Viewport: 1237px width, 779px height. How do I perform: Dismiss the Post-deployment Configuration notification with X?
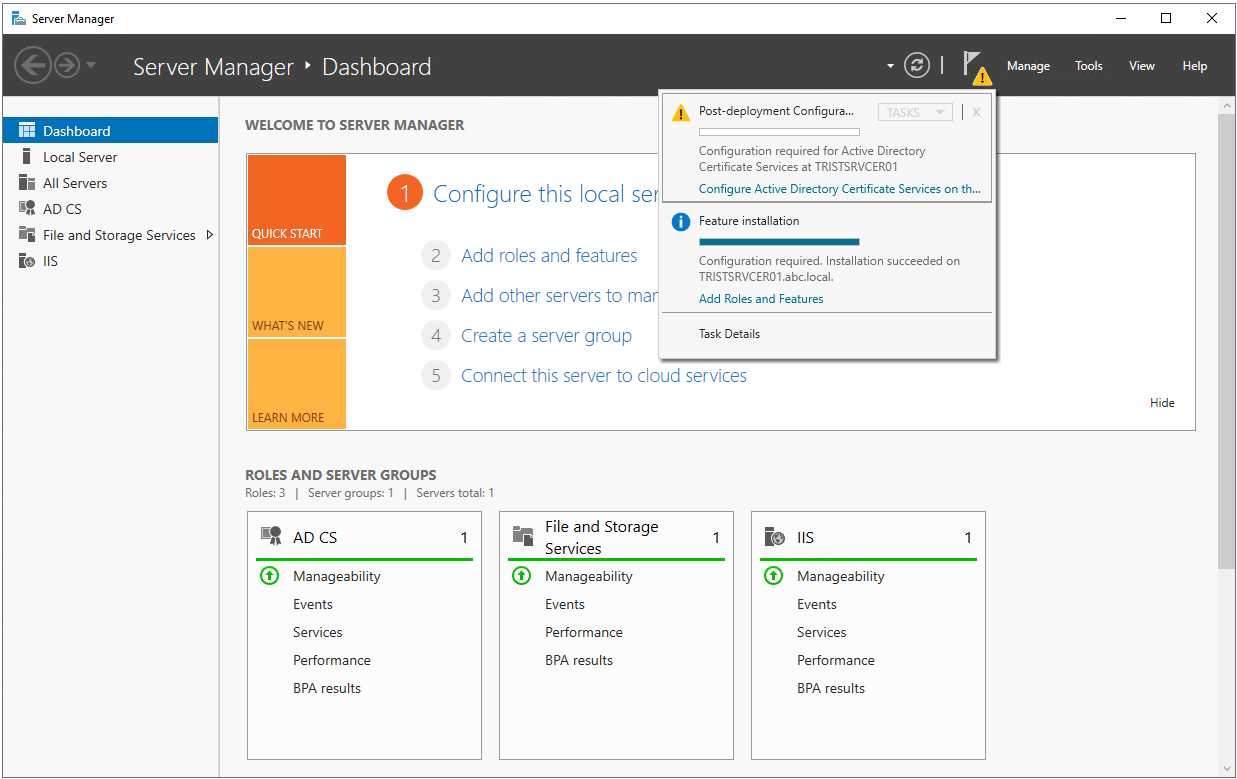(x=976, y=112)
